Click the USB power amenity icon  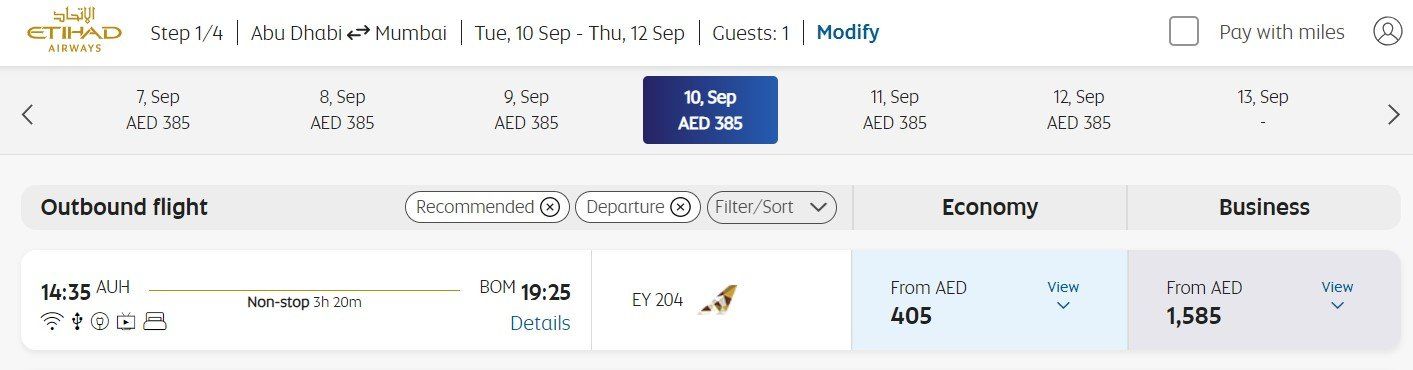pyautogui.click(x=77, y=322)
